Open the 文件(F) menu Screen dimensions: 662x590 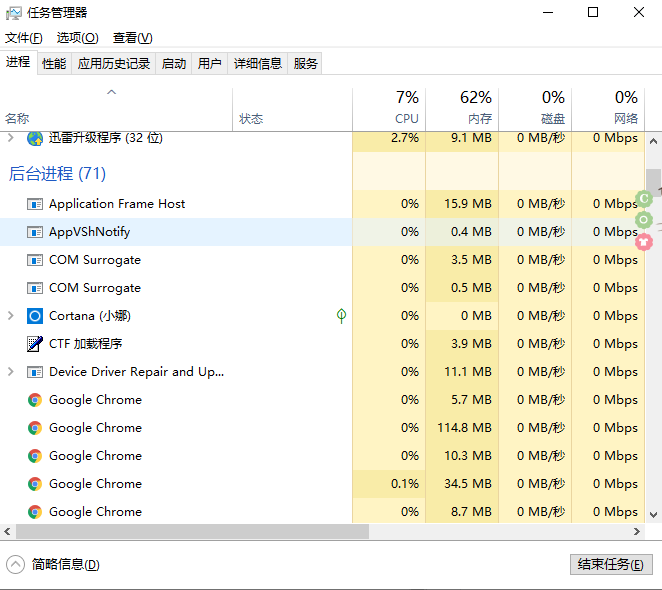[x=24, y=38]
